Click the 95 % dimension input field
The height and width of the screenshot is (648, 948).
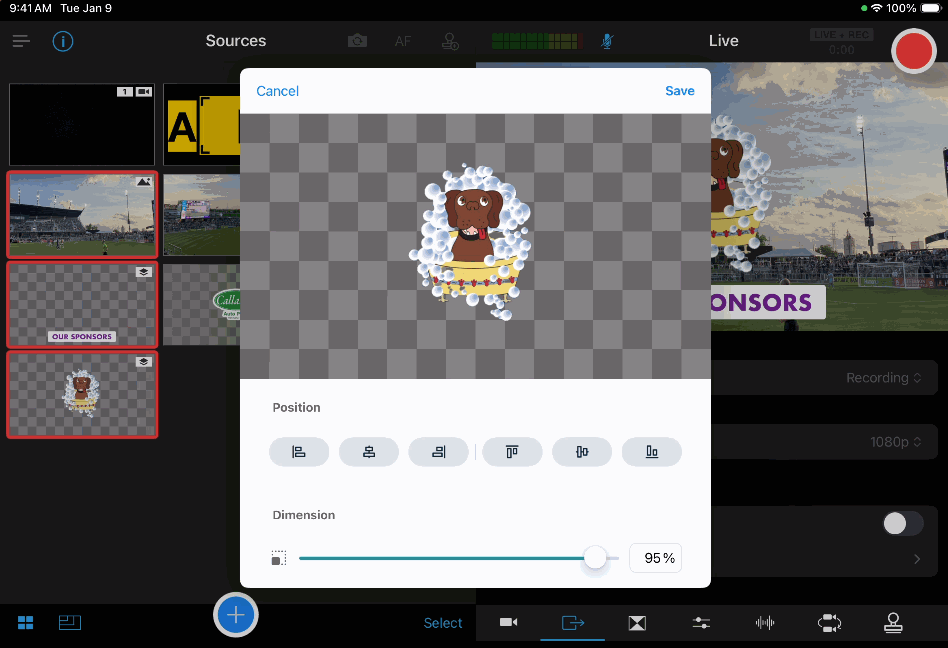pyautogui.click(x=656, y=558)
